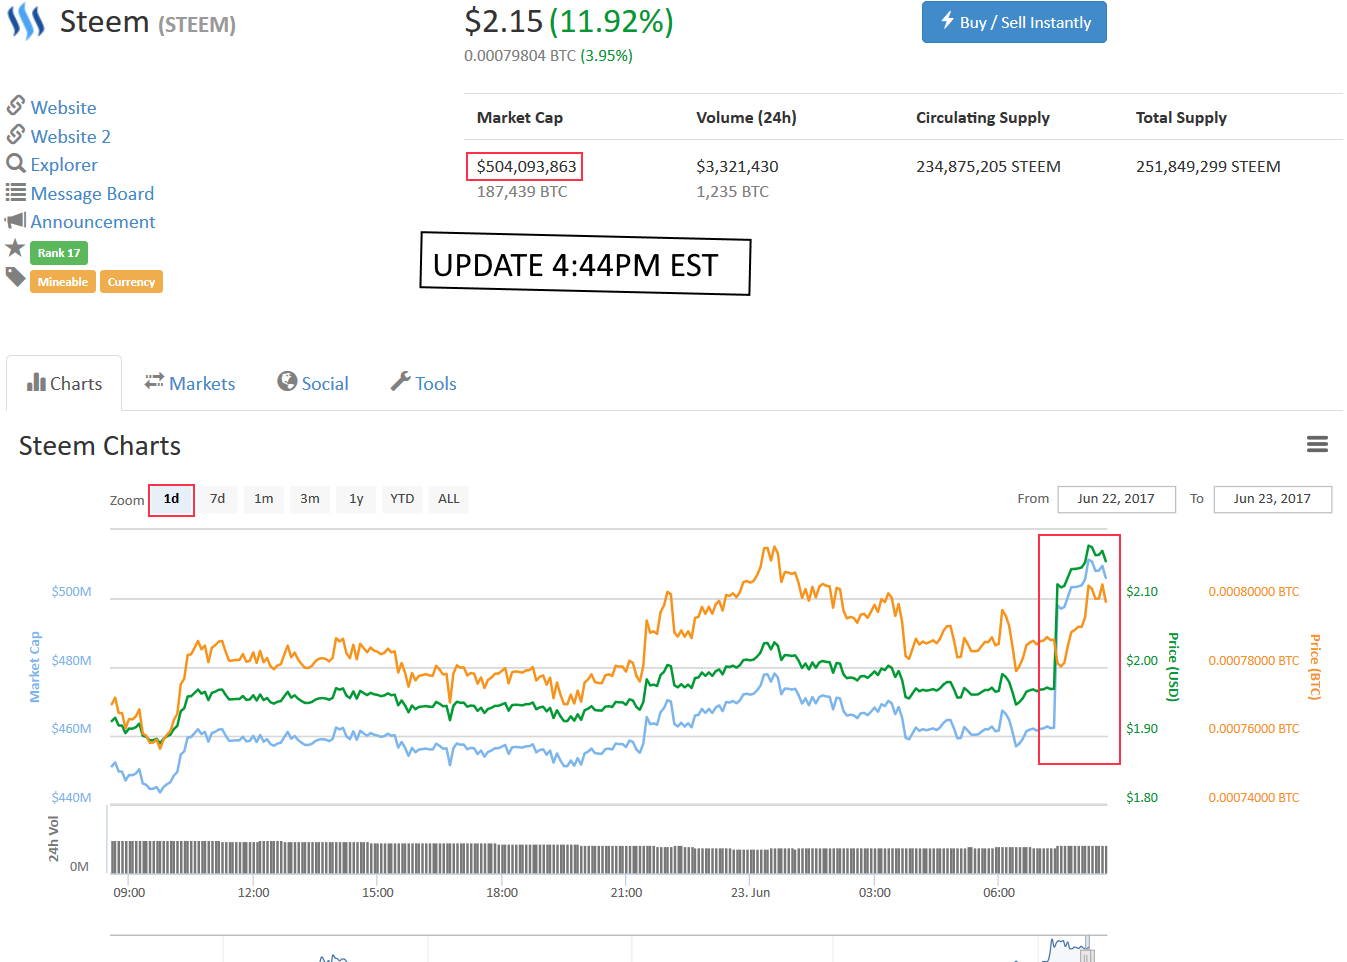Click the Volume (24h) column header
Viewport: 1347px width, 962px height.
coord(746,117)
